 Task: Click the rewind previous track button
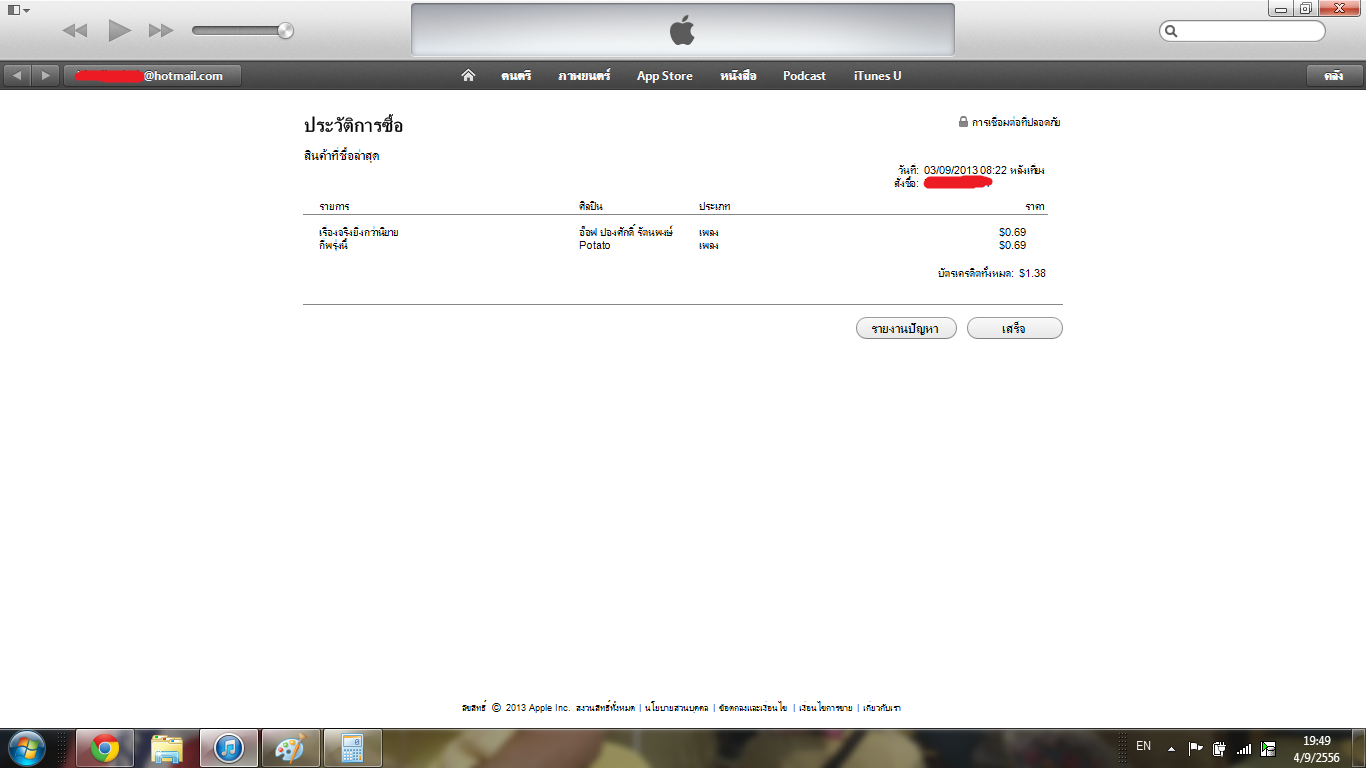[x=75, y=31]
